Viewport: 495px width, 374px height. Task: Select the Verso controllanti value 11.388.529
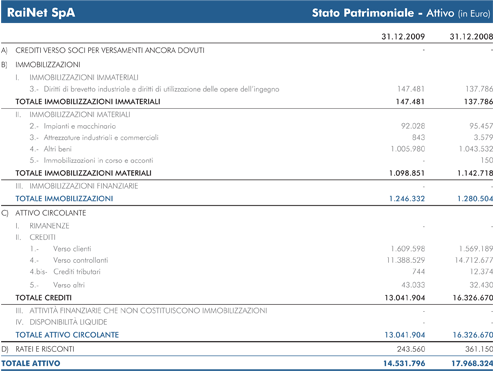click(406, 260)
